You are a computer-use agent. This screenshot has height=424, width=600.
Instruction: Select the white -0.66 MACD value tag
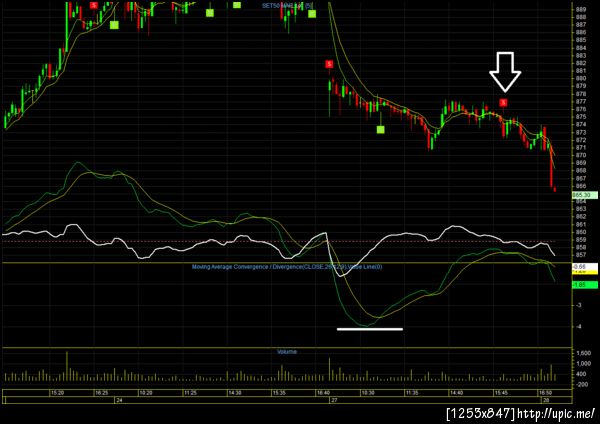click(584, 266)
